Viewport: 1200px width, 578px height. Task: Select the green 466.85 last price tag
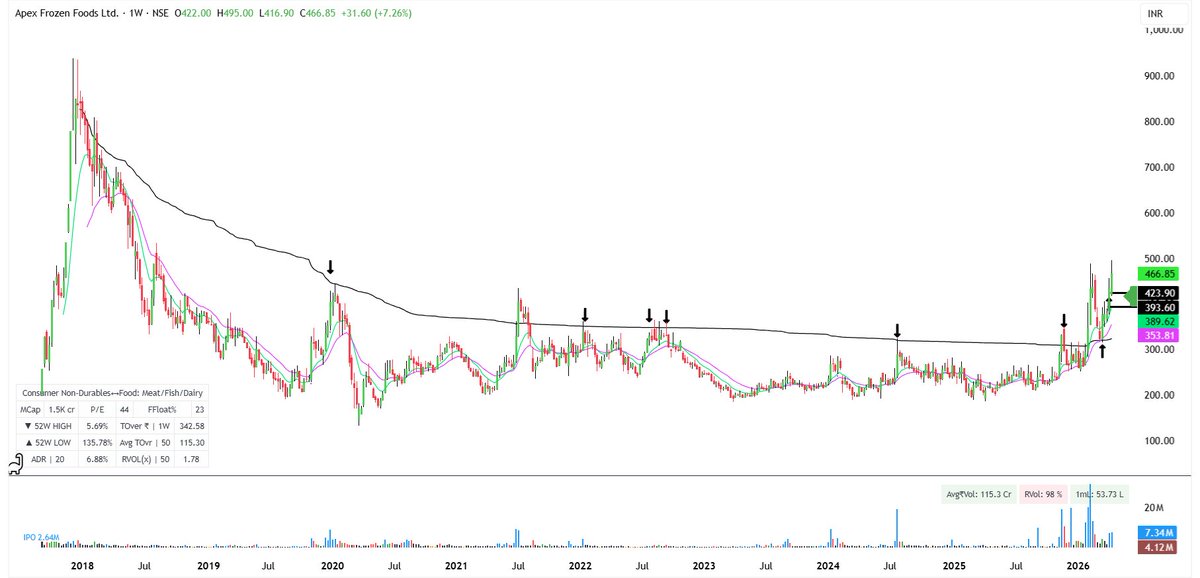click(1159, 273)
